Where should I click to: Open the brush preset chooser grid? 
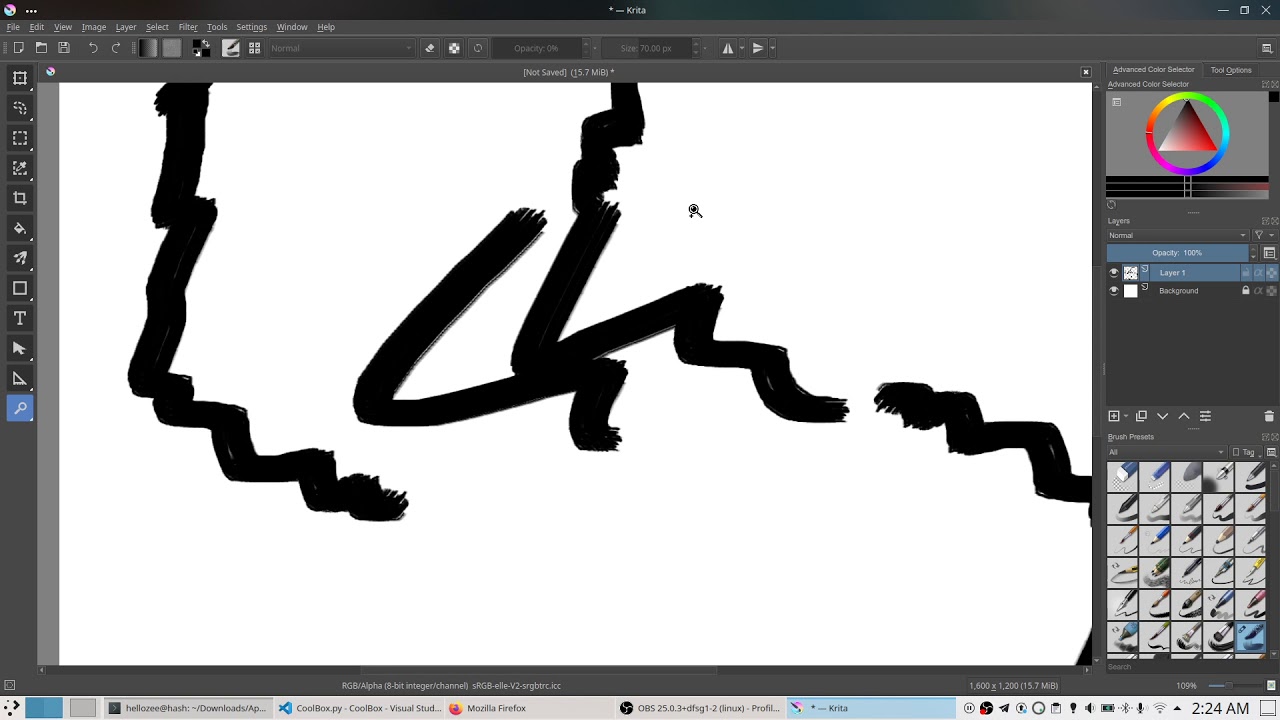255,48
